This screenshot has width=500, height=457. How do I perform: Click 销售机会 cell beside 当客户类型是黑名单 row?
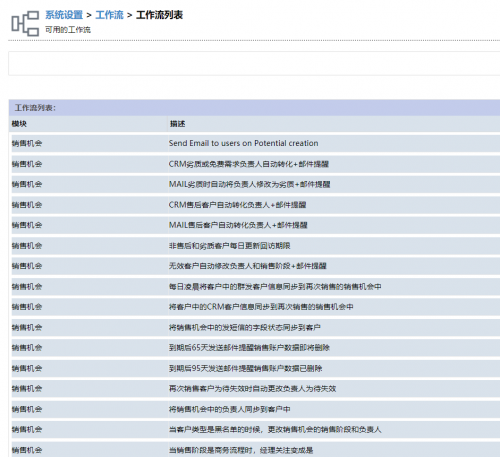27,430
